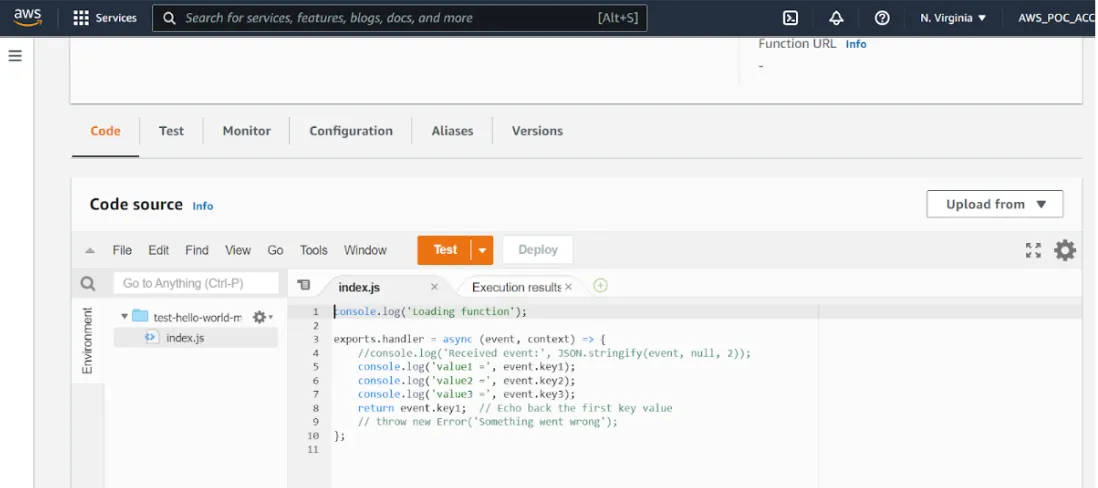1098x488 pixels.
Task: Switch to the Code tab
Action: click(105, 131)
